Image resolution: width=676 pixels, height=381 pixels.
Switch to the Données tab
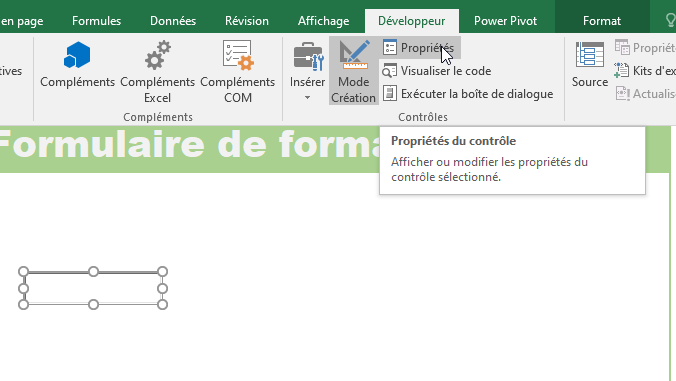(173, 21)
